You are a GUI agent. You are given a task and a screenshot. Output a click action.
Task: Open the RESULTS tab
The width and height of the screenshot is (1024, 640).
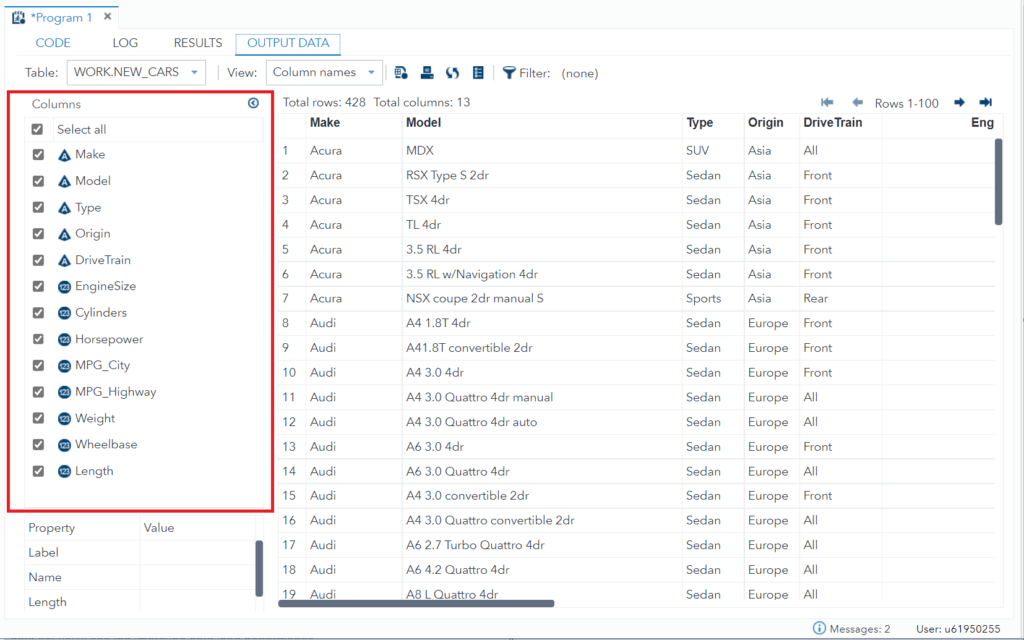click(x=197, y=43)
